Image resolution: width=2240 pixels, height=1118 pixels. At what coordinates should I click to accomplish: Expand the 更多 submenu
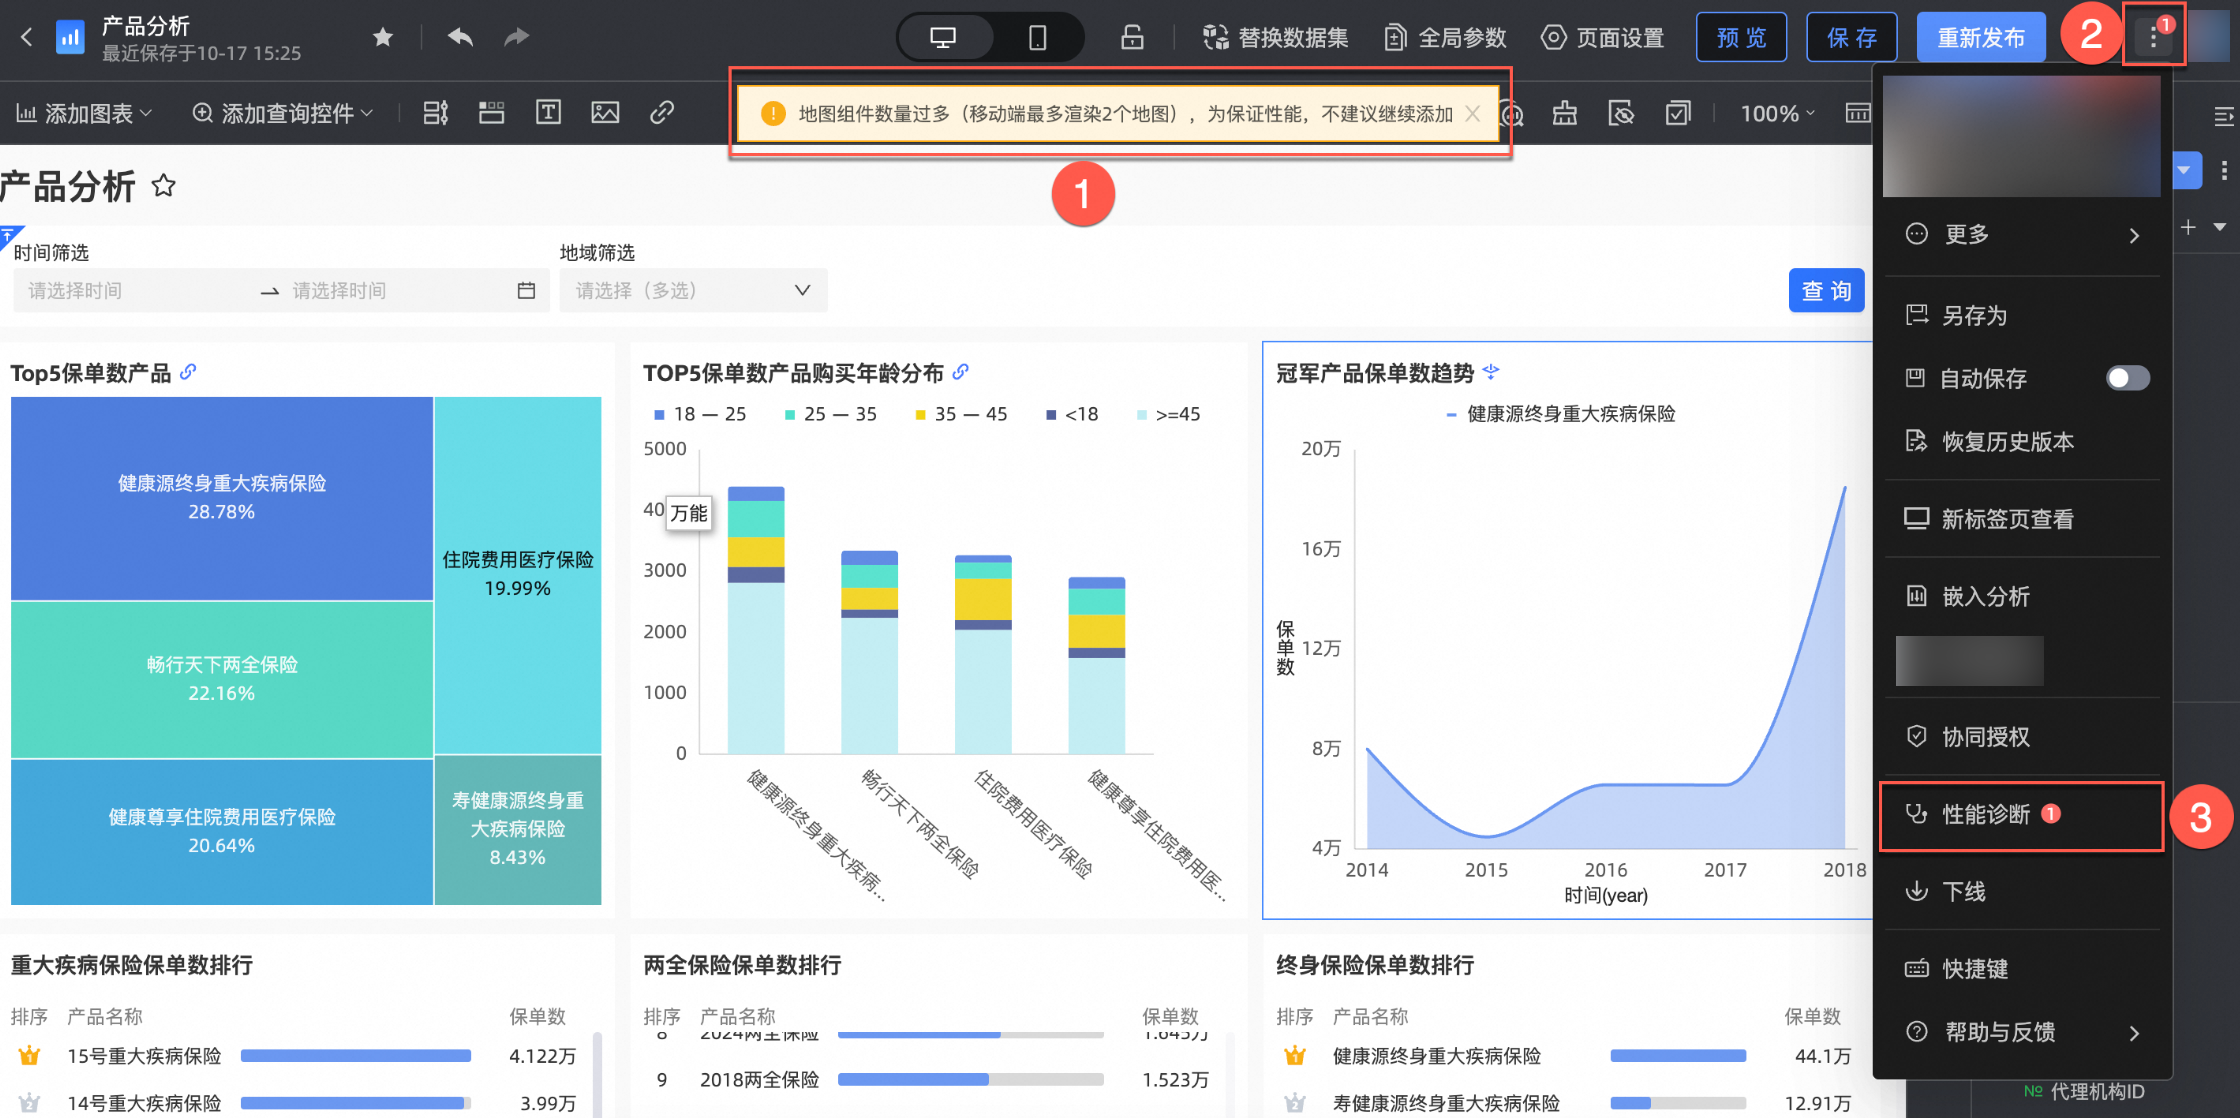[x=2022, y=235]
